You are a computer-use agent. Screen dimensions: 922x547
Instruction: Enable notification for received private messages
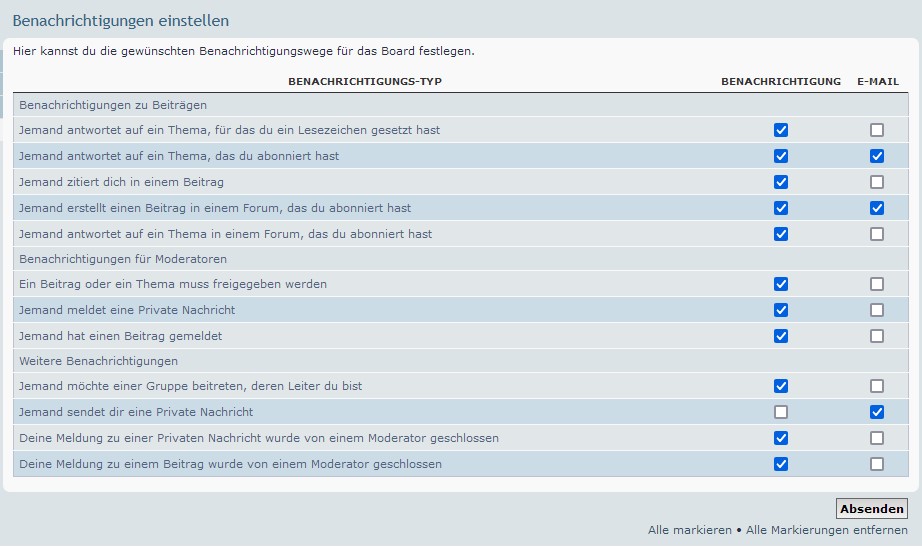781,412
